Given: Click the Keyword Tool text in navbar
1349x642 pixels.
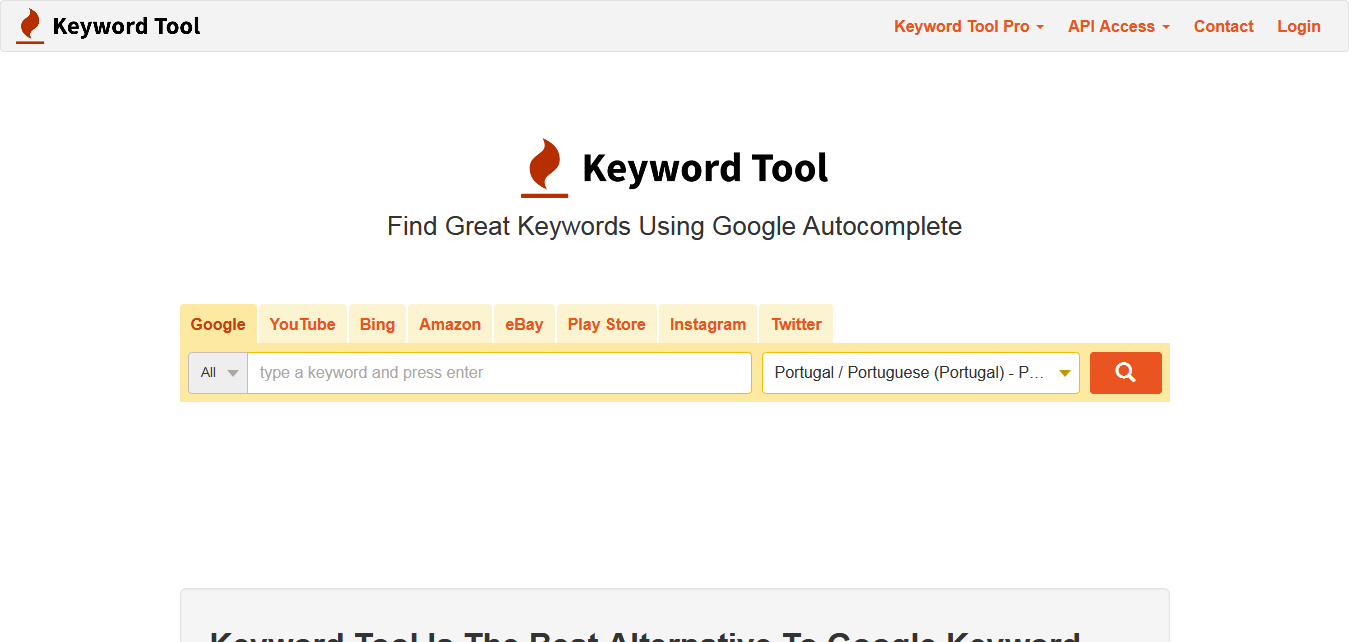Looking at the screenshot, I should 126,26.
